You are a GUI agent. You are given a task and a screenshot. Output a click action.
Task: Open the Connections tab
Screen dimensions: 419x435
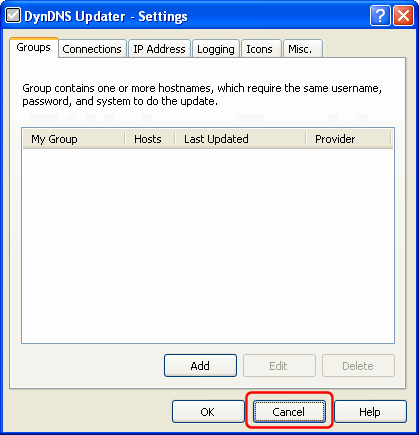click(92, 49)
